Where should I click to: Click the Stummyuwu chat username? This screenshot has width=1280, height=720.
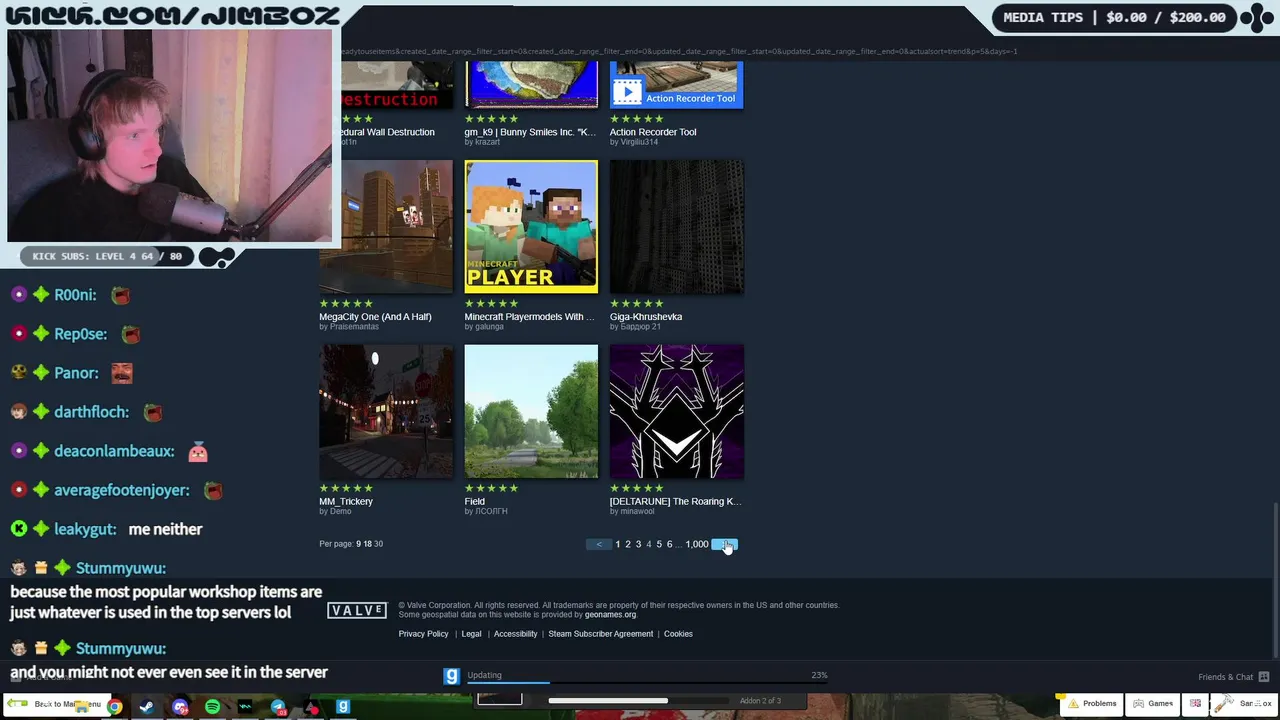coord(121,568)
